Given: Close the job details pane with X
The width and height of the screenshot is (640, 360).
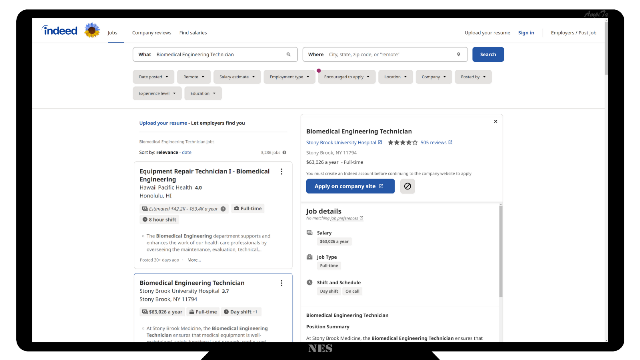Looking at the screenshot, I should [x=495, y=122].
